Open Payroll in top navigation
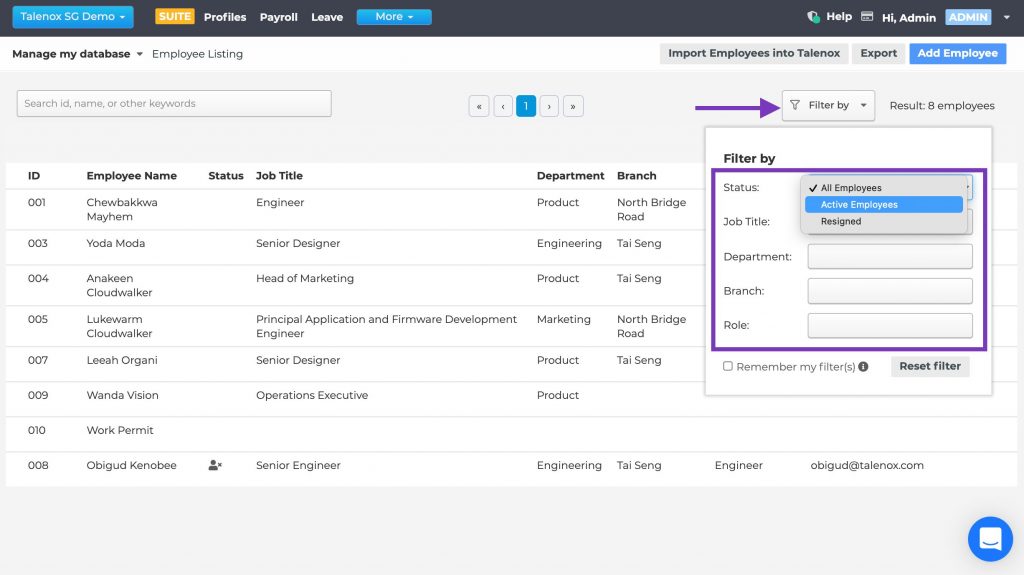Image resolution: width=1024 pixels, height=575 pixels. [278, 17]
